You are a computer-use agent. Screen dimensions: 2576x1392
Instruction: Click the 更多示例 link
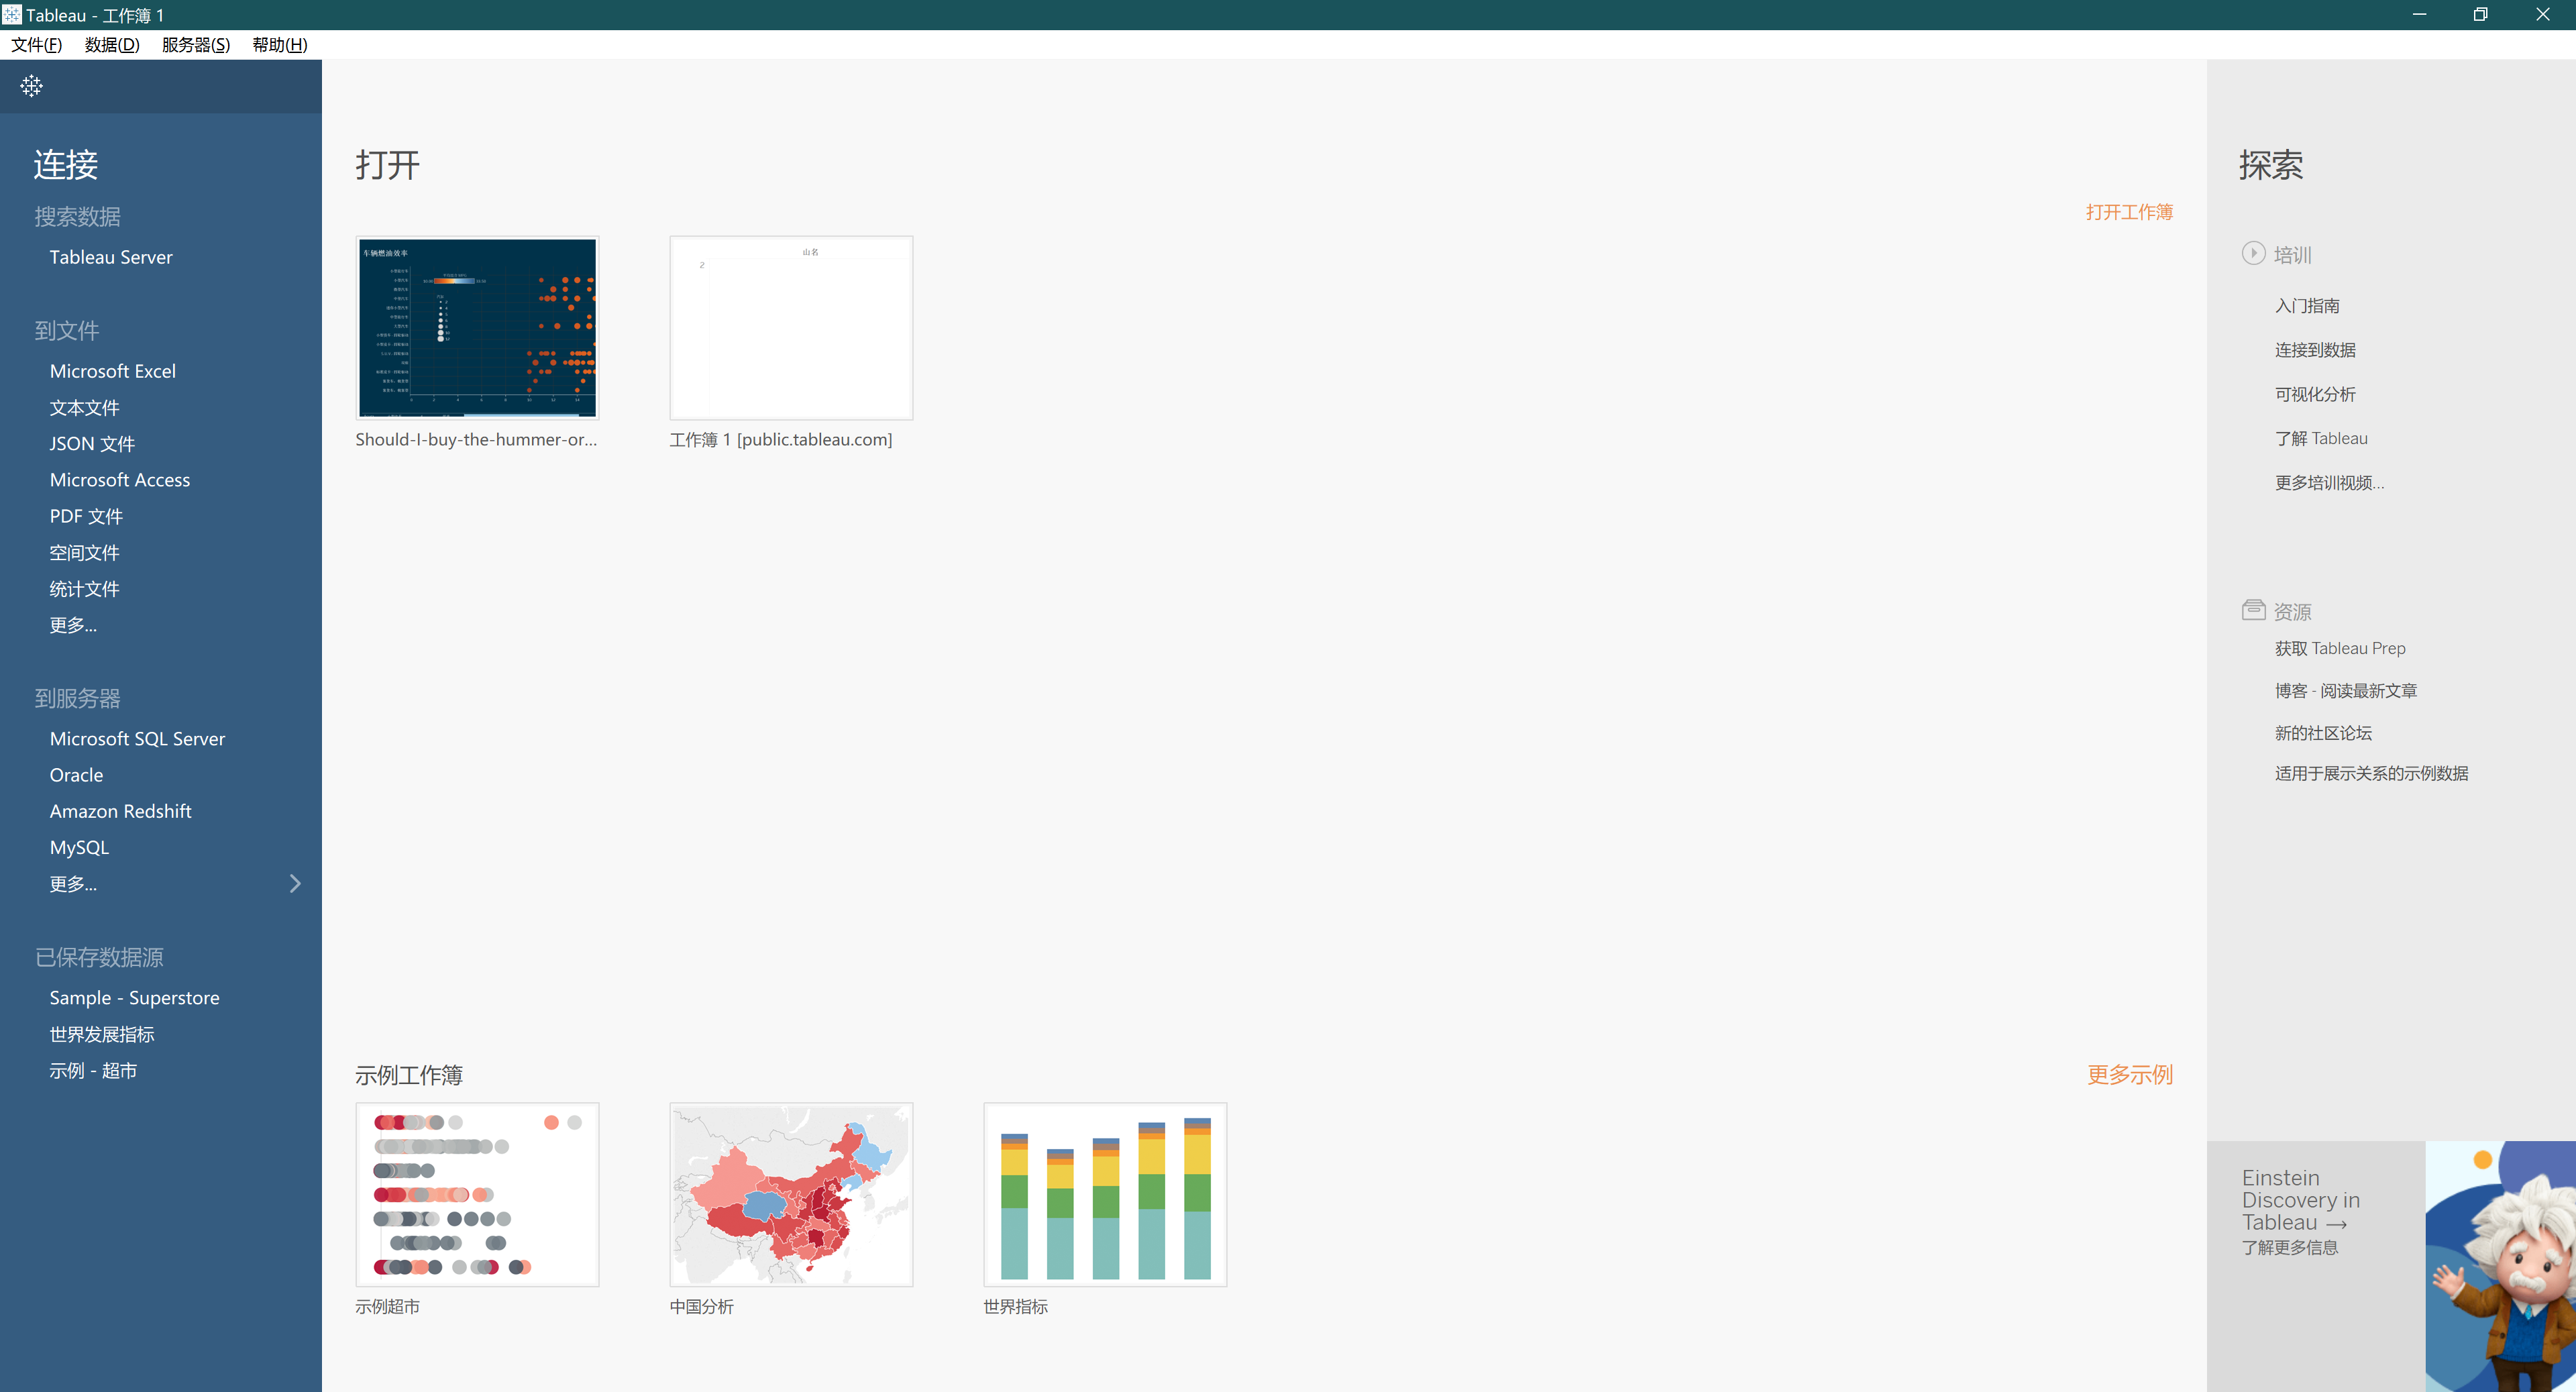pos(2130,1075)
